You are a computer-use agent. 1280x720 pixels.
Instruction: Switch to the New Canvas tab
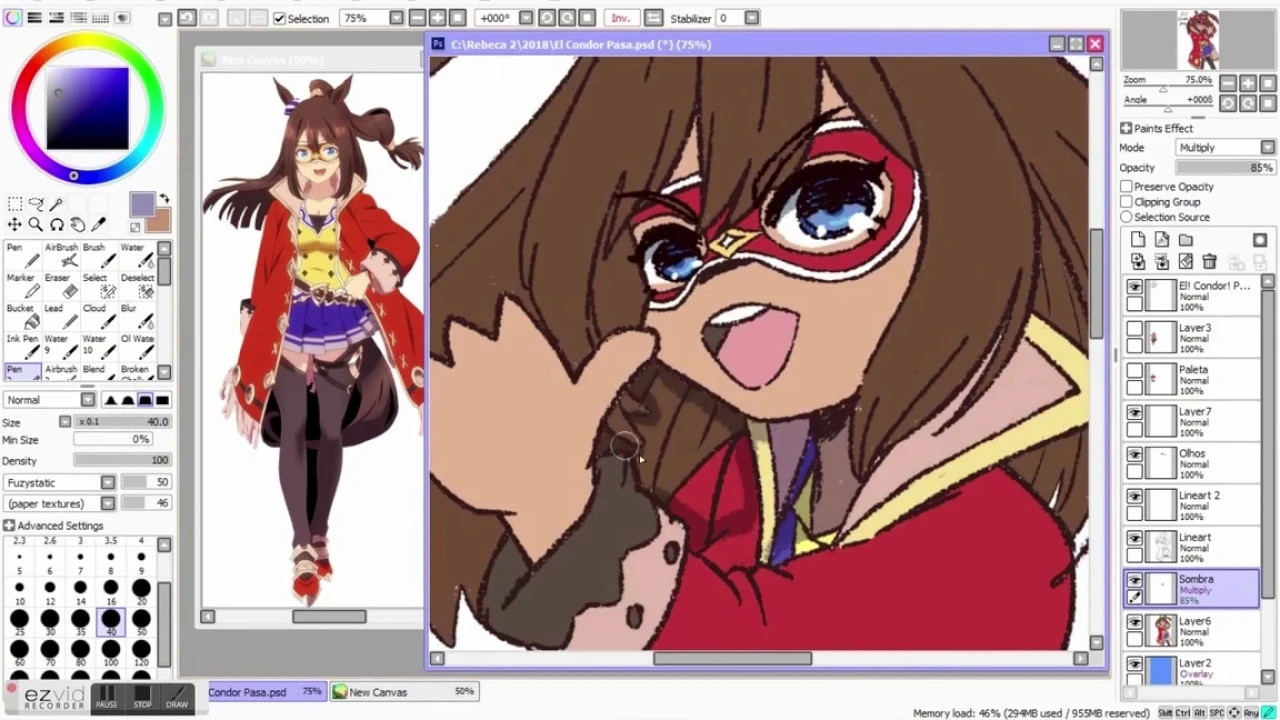tap(404, 692)
